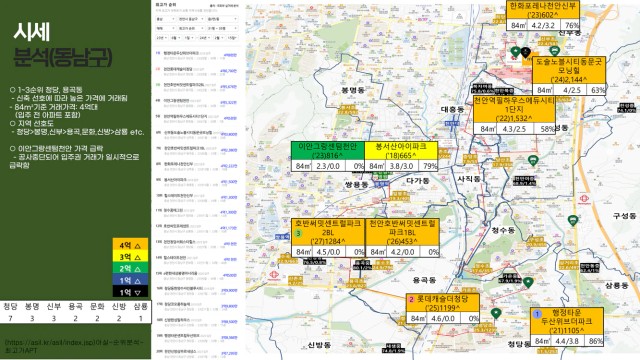This screenshot has width=640, height=360.
Task: Click the orange 4억 legend swatch
Action: (x=130, y=245)
